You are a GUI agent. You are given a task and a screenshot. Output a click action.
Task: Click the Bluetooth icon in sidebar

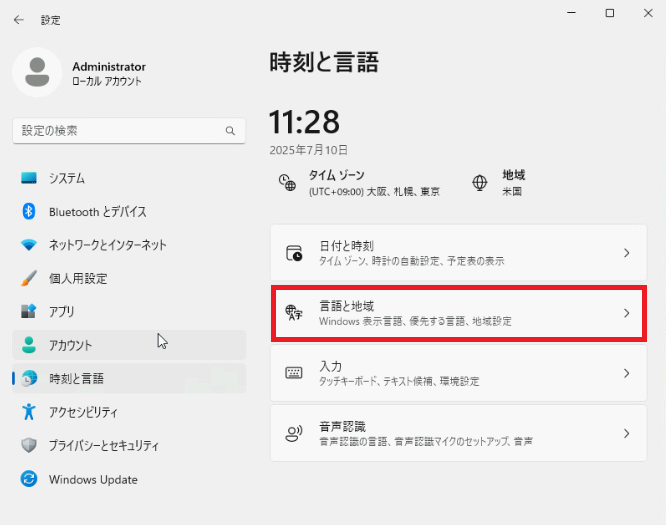click(x=29, y=211)
